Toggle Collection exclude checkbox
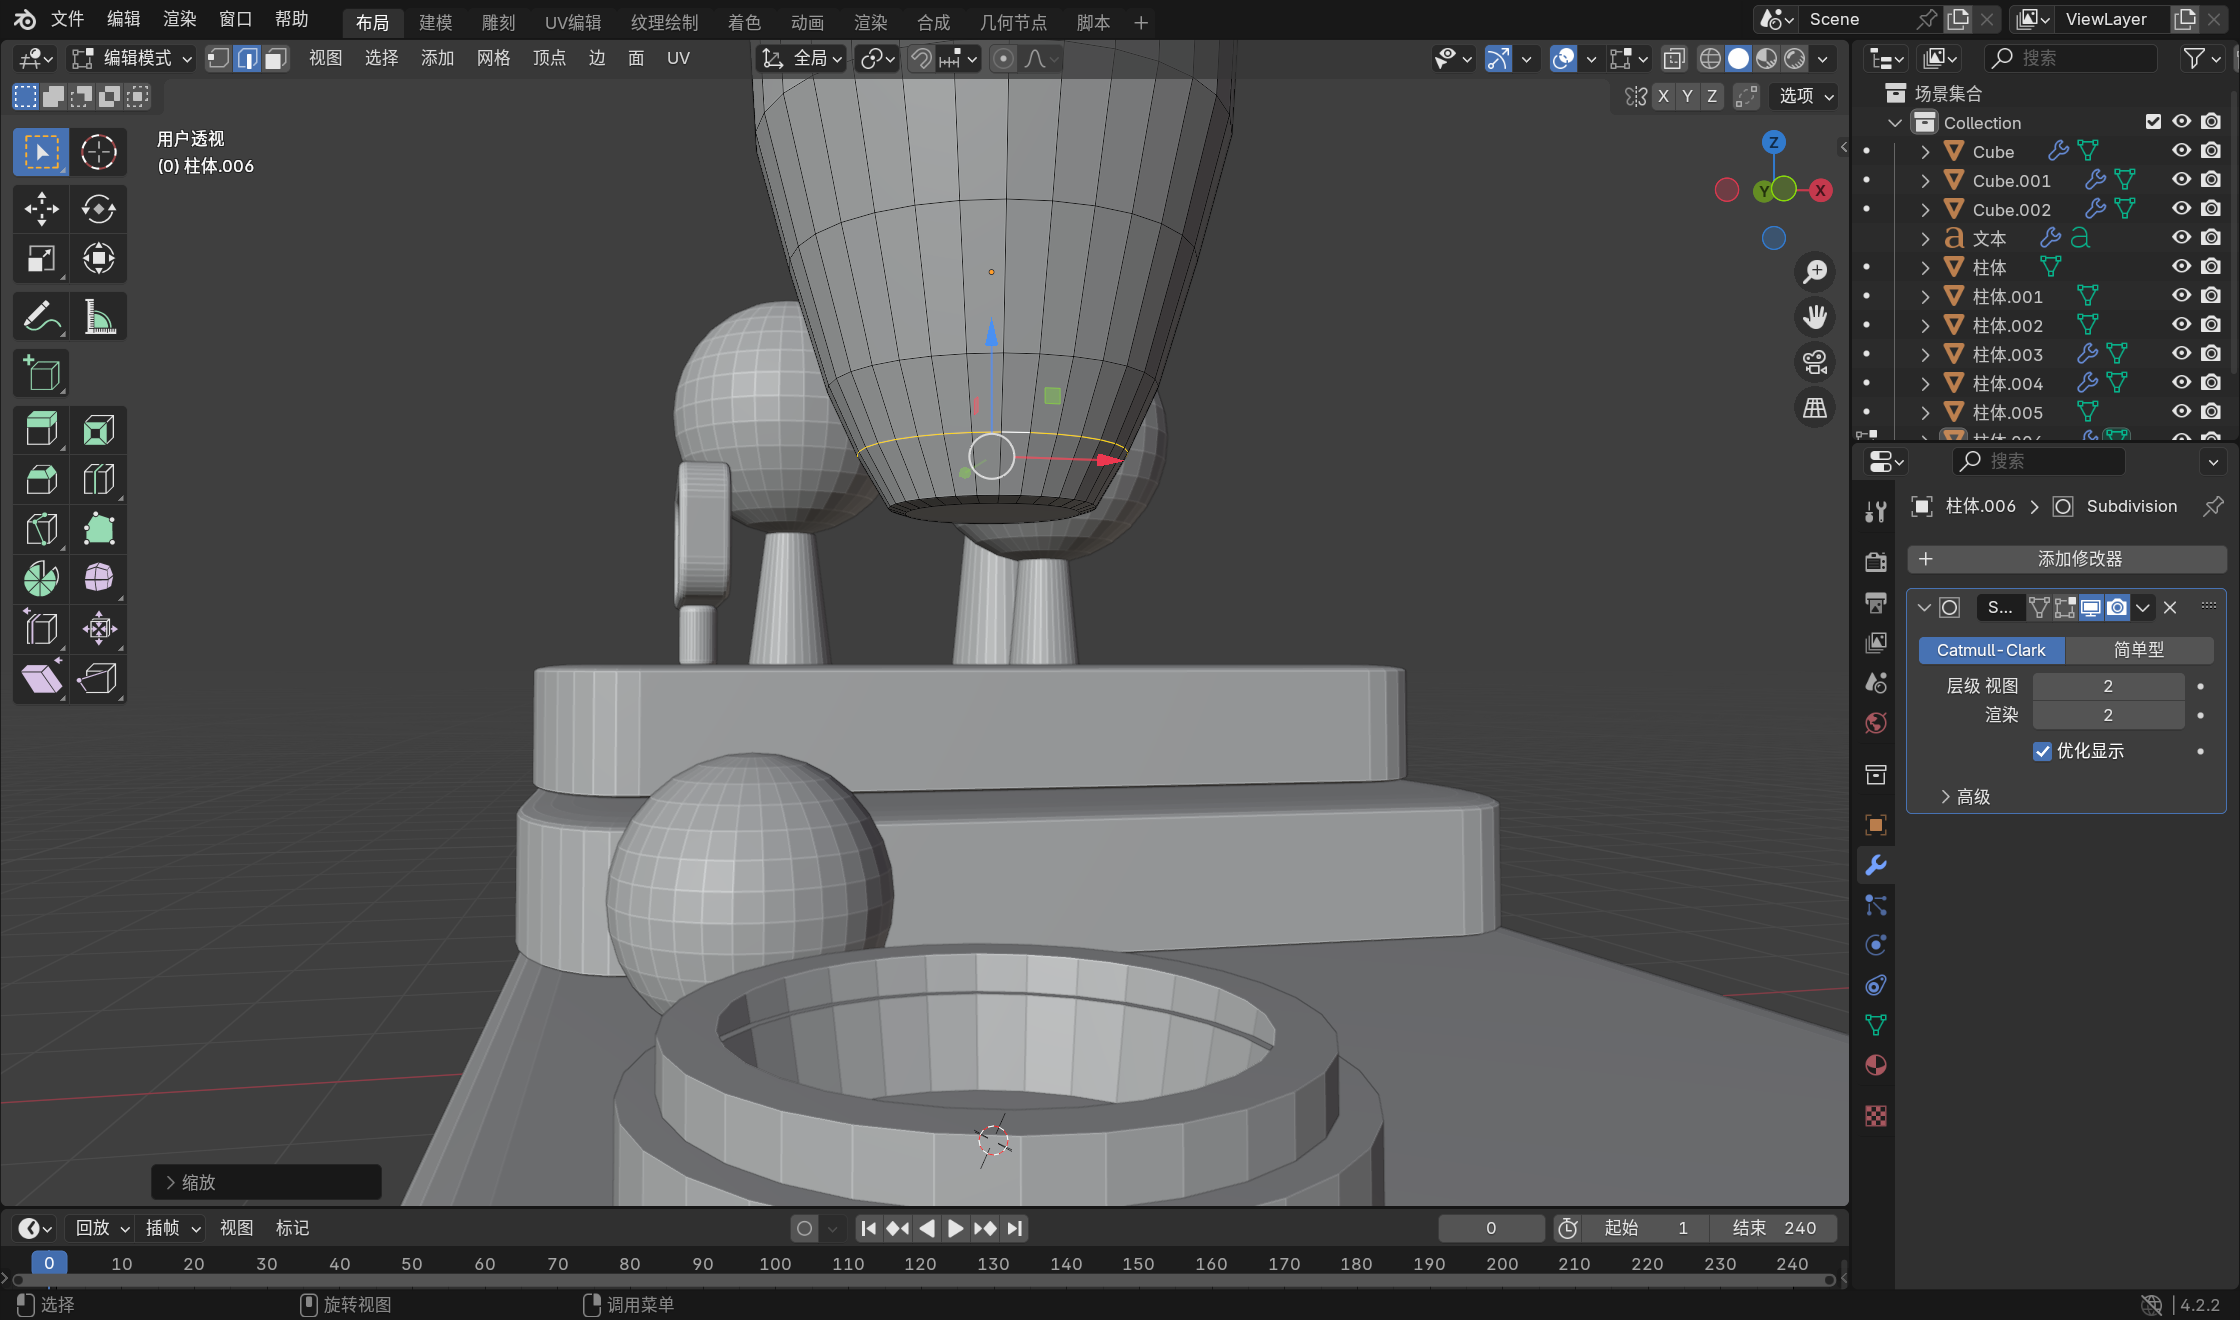 tap(2153, 122)
